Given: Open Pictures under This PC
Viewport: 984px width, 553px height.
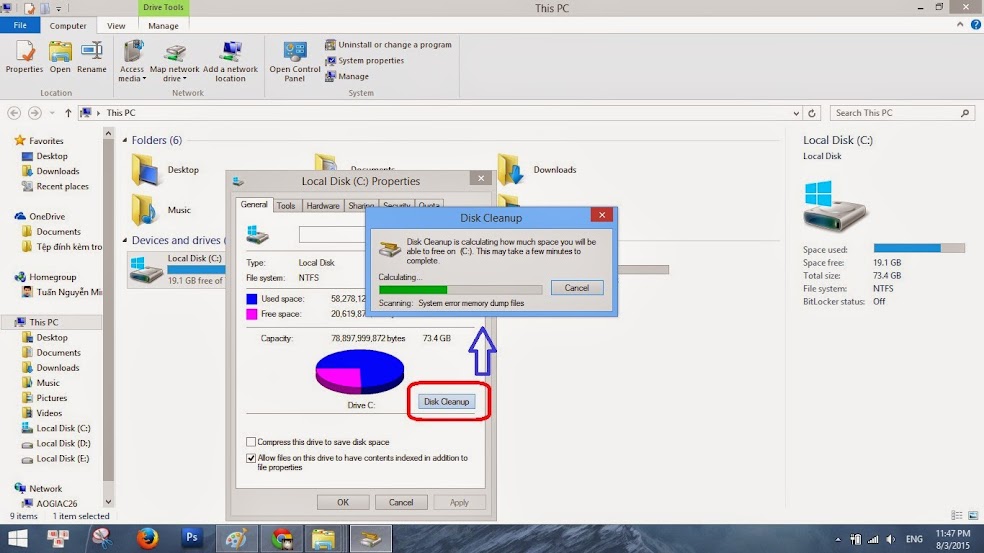Looking at the screenshot, I should pyautogui.click(x=44, y=398).
